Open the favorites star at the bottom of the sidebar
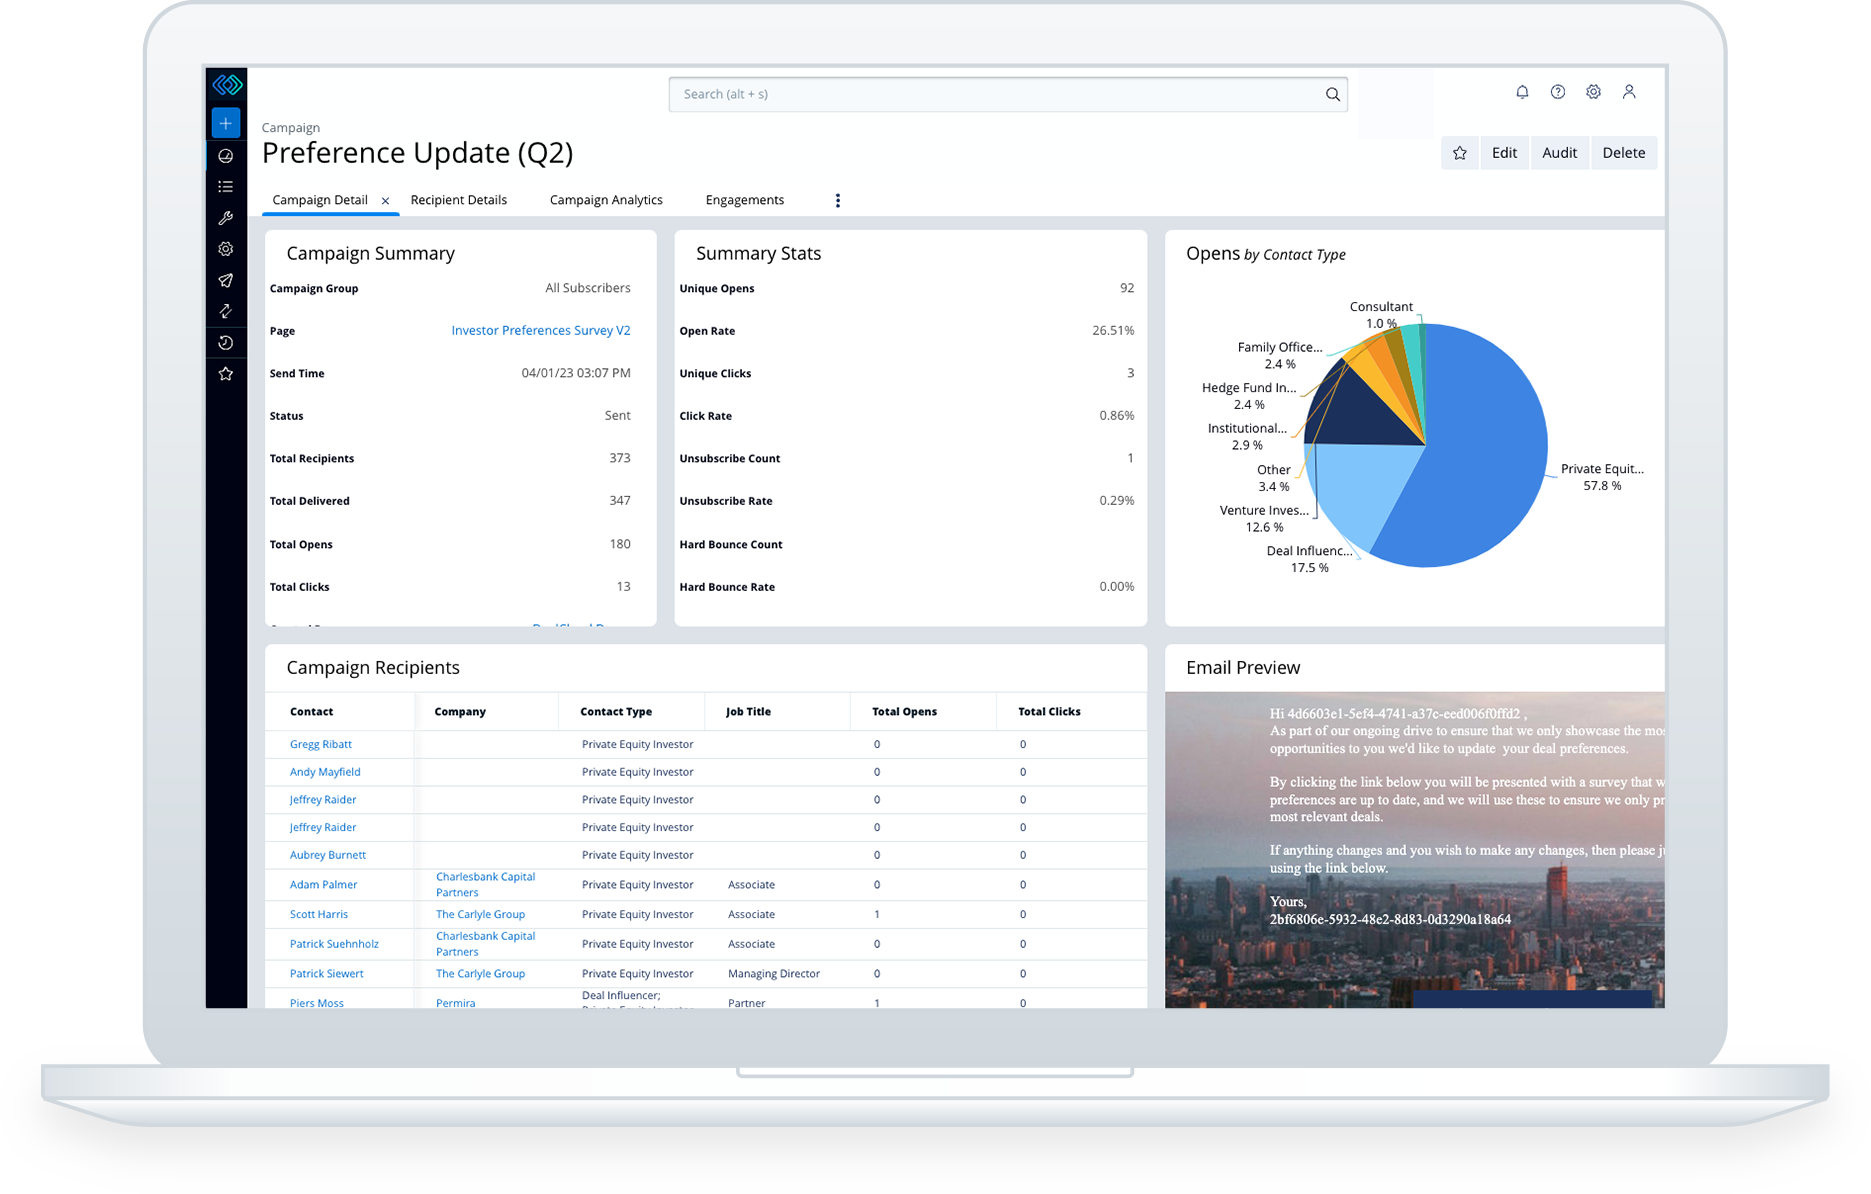This screenshot has width=1871, height=1194. [225, 374]
